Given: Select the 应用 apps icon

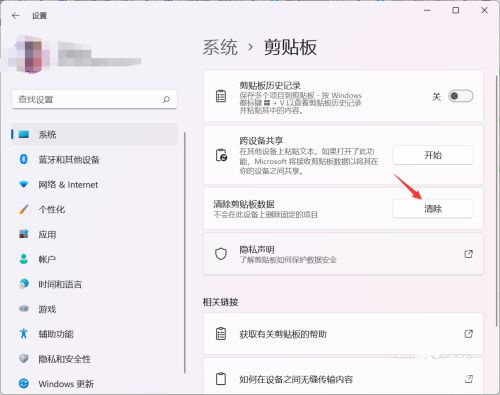Looking at the screenshot, I should coord(24,234).
